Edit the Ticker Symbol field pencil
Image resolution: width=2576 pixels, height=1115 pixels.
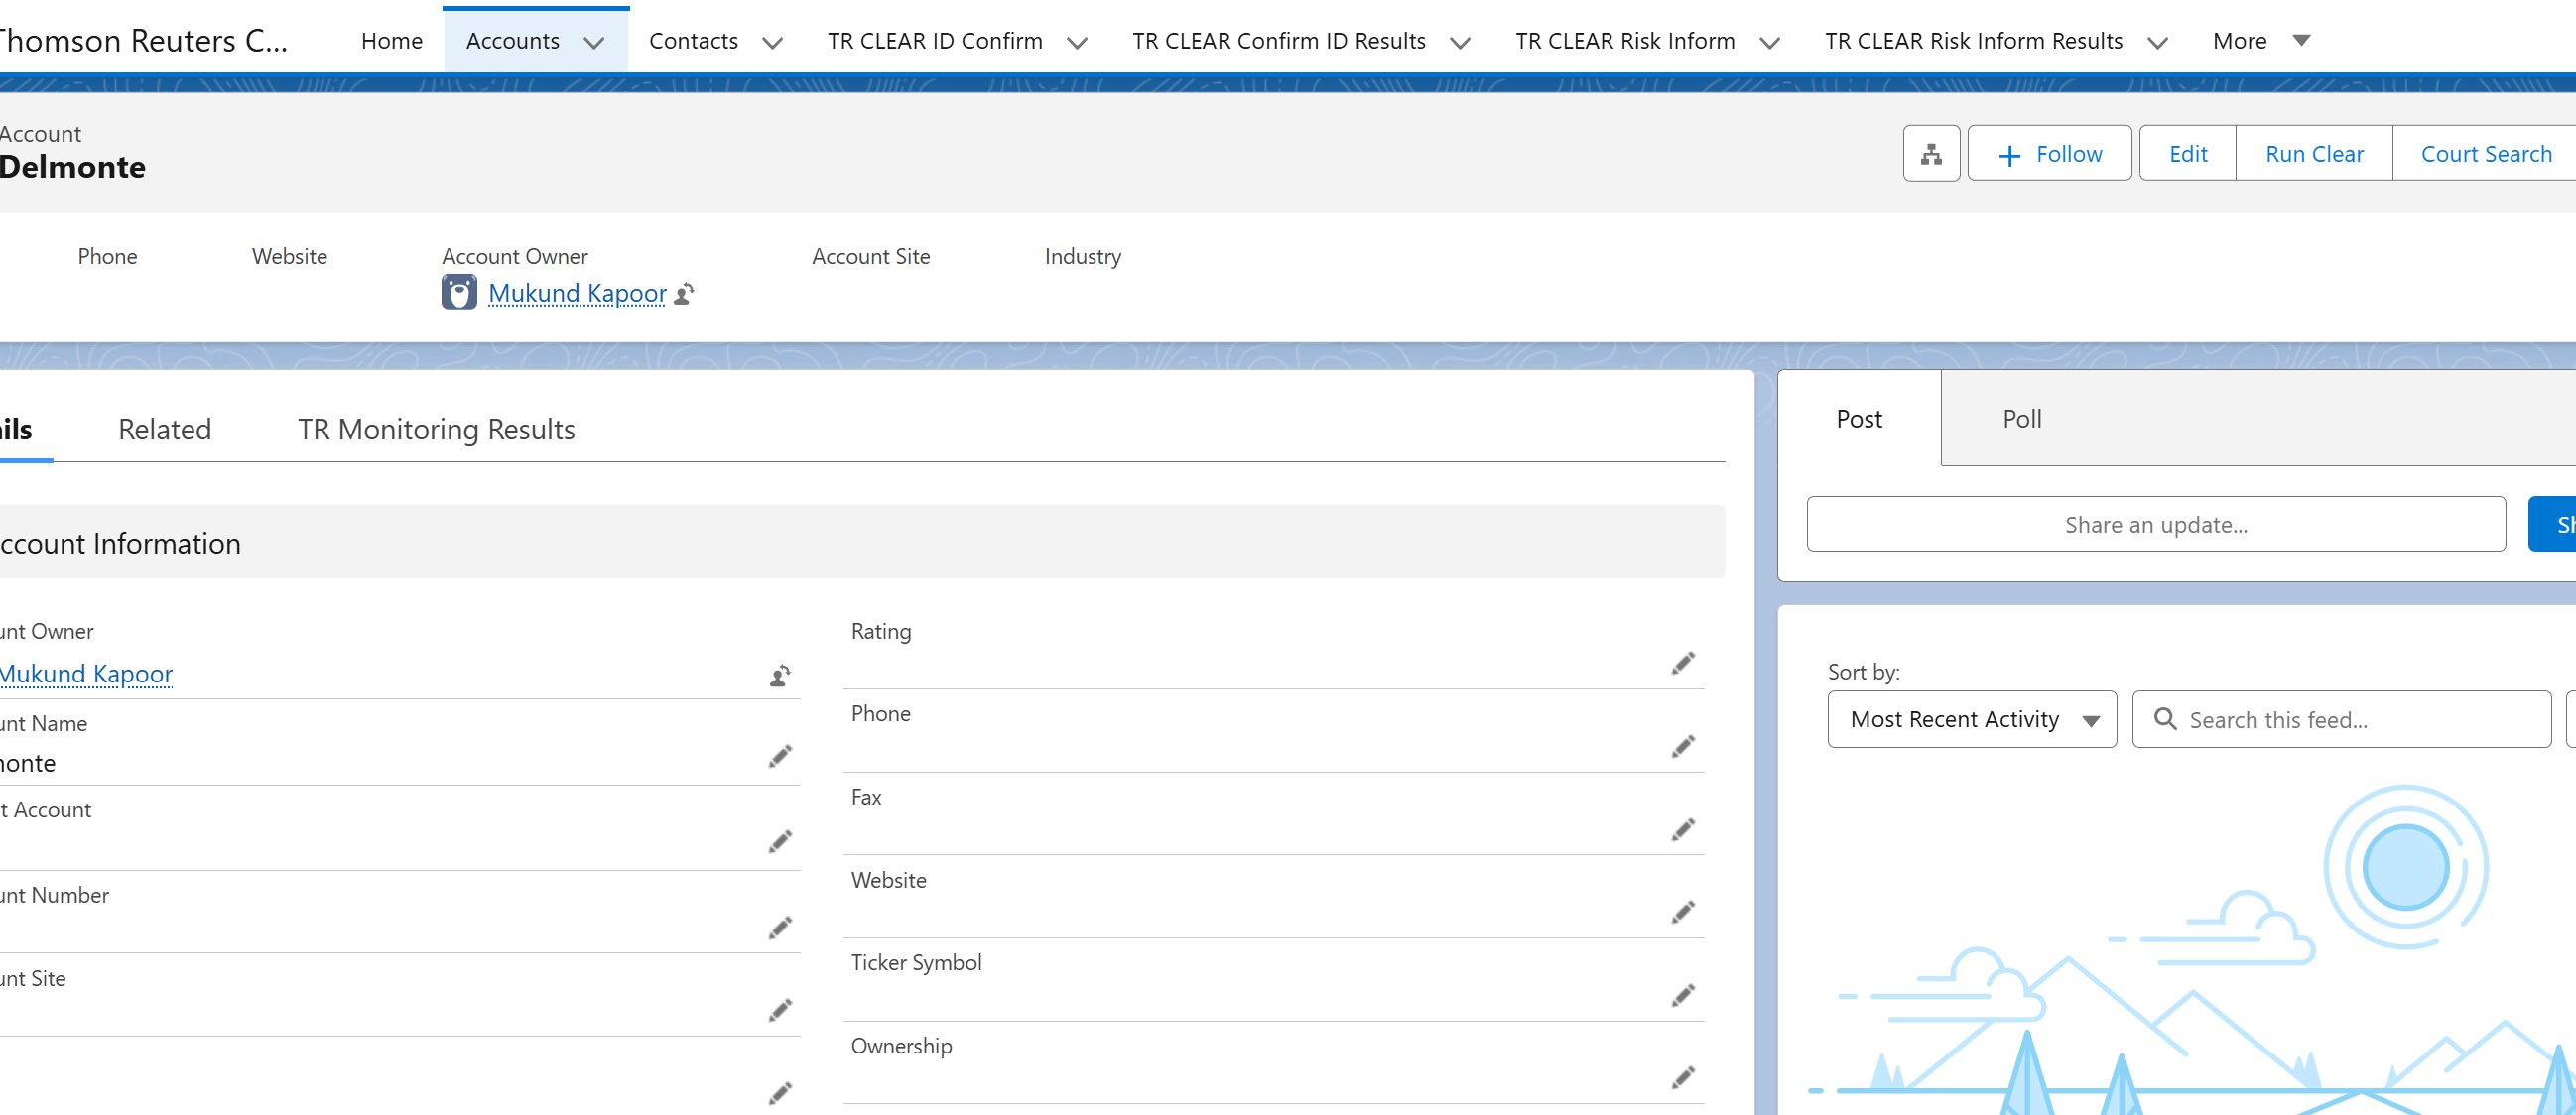1683,995
